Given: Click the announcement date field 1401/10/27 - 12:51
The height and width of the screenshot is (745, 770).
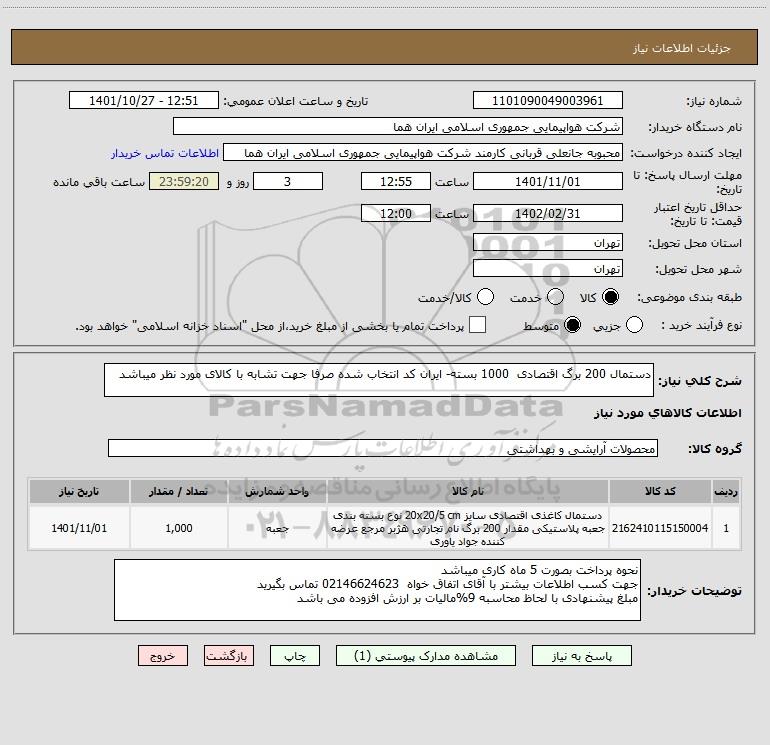Looking at the screenshot, I should click(x=144, y=101).
